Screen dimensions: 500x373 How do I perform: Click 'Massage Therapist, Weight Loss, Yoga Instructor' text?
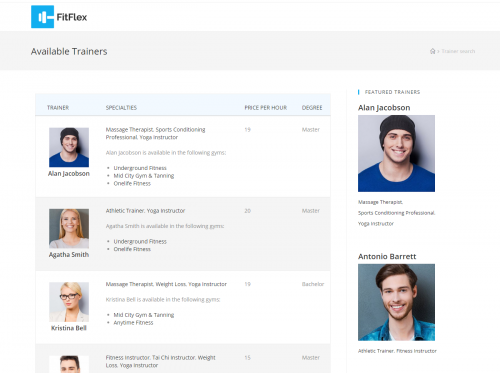pos(166,284)
